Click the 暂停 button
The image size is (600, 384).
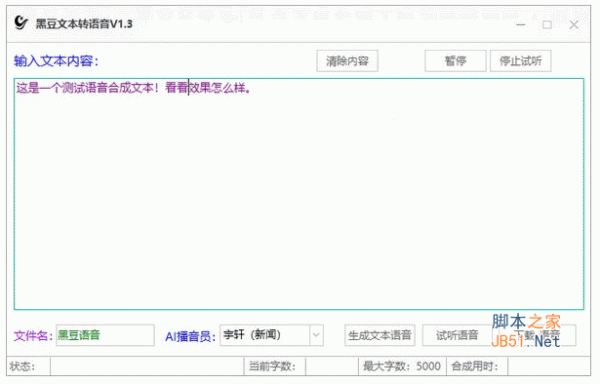[455, 61]
